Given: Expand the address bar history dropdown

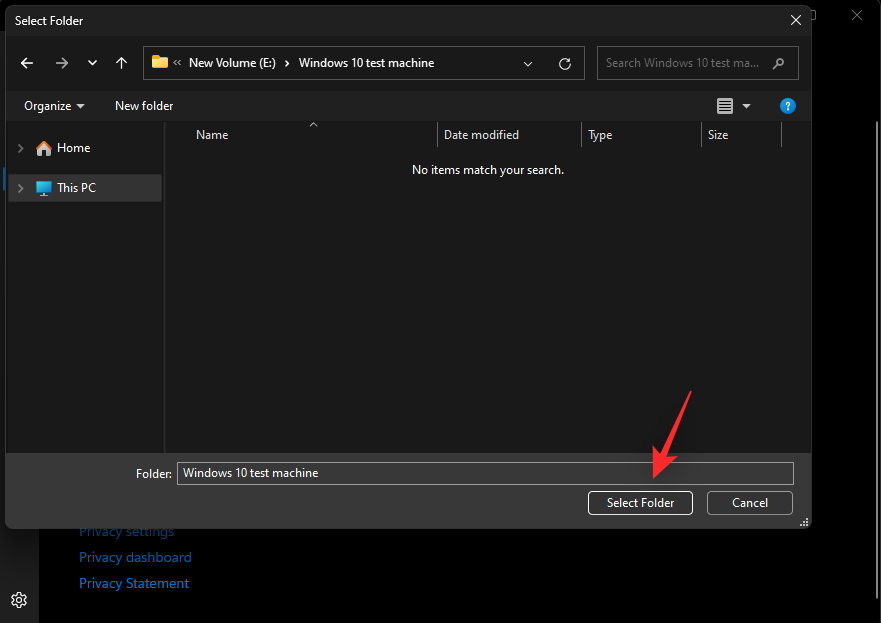Looking at the screenshot, I should click(x=528, y=63).
